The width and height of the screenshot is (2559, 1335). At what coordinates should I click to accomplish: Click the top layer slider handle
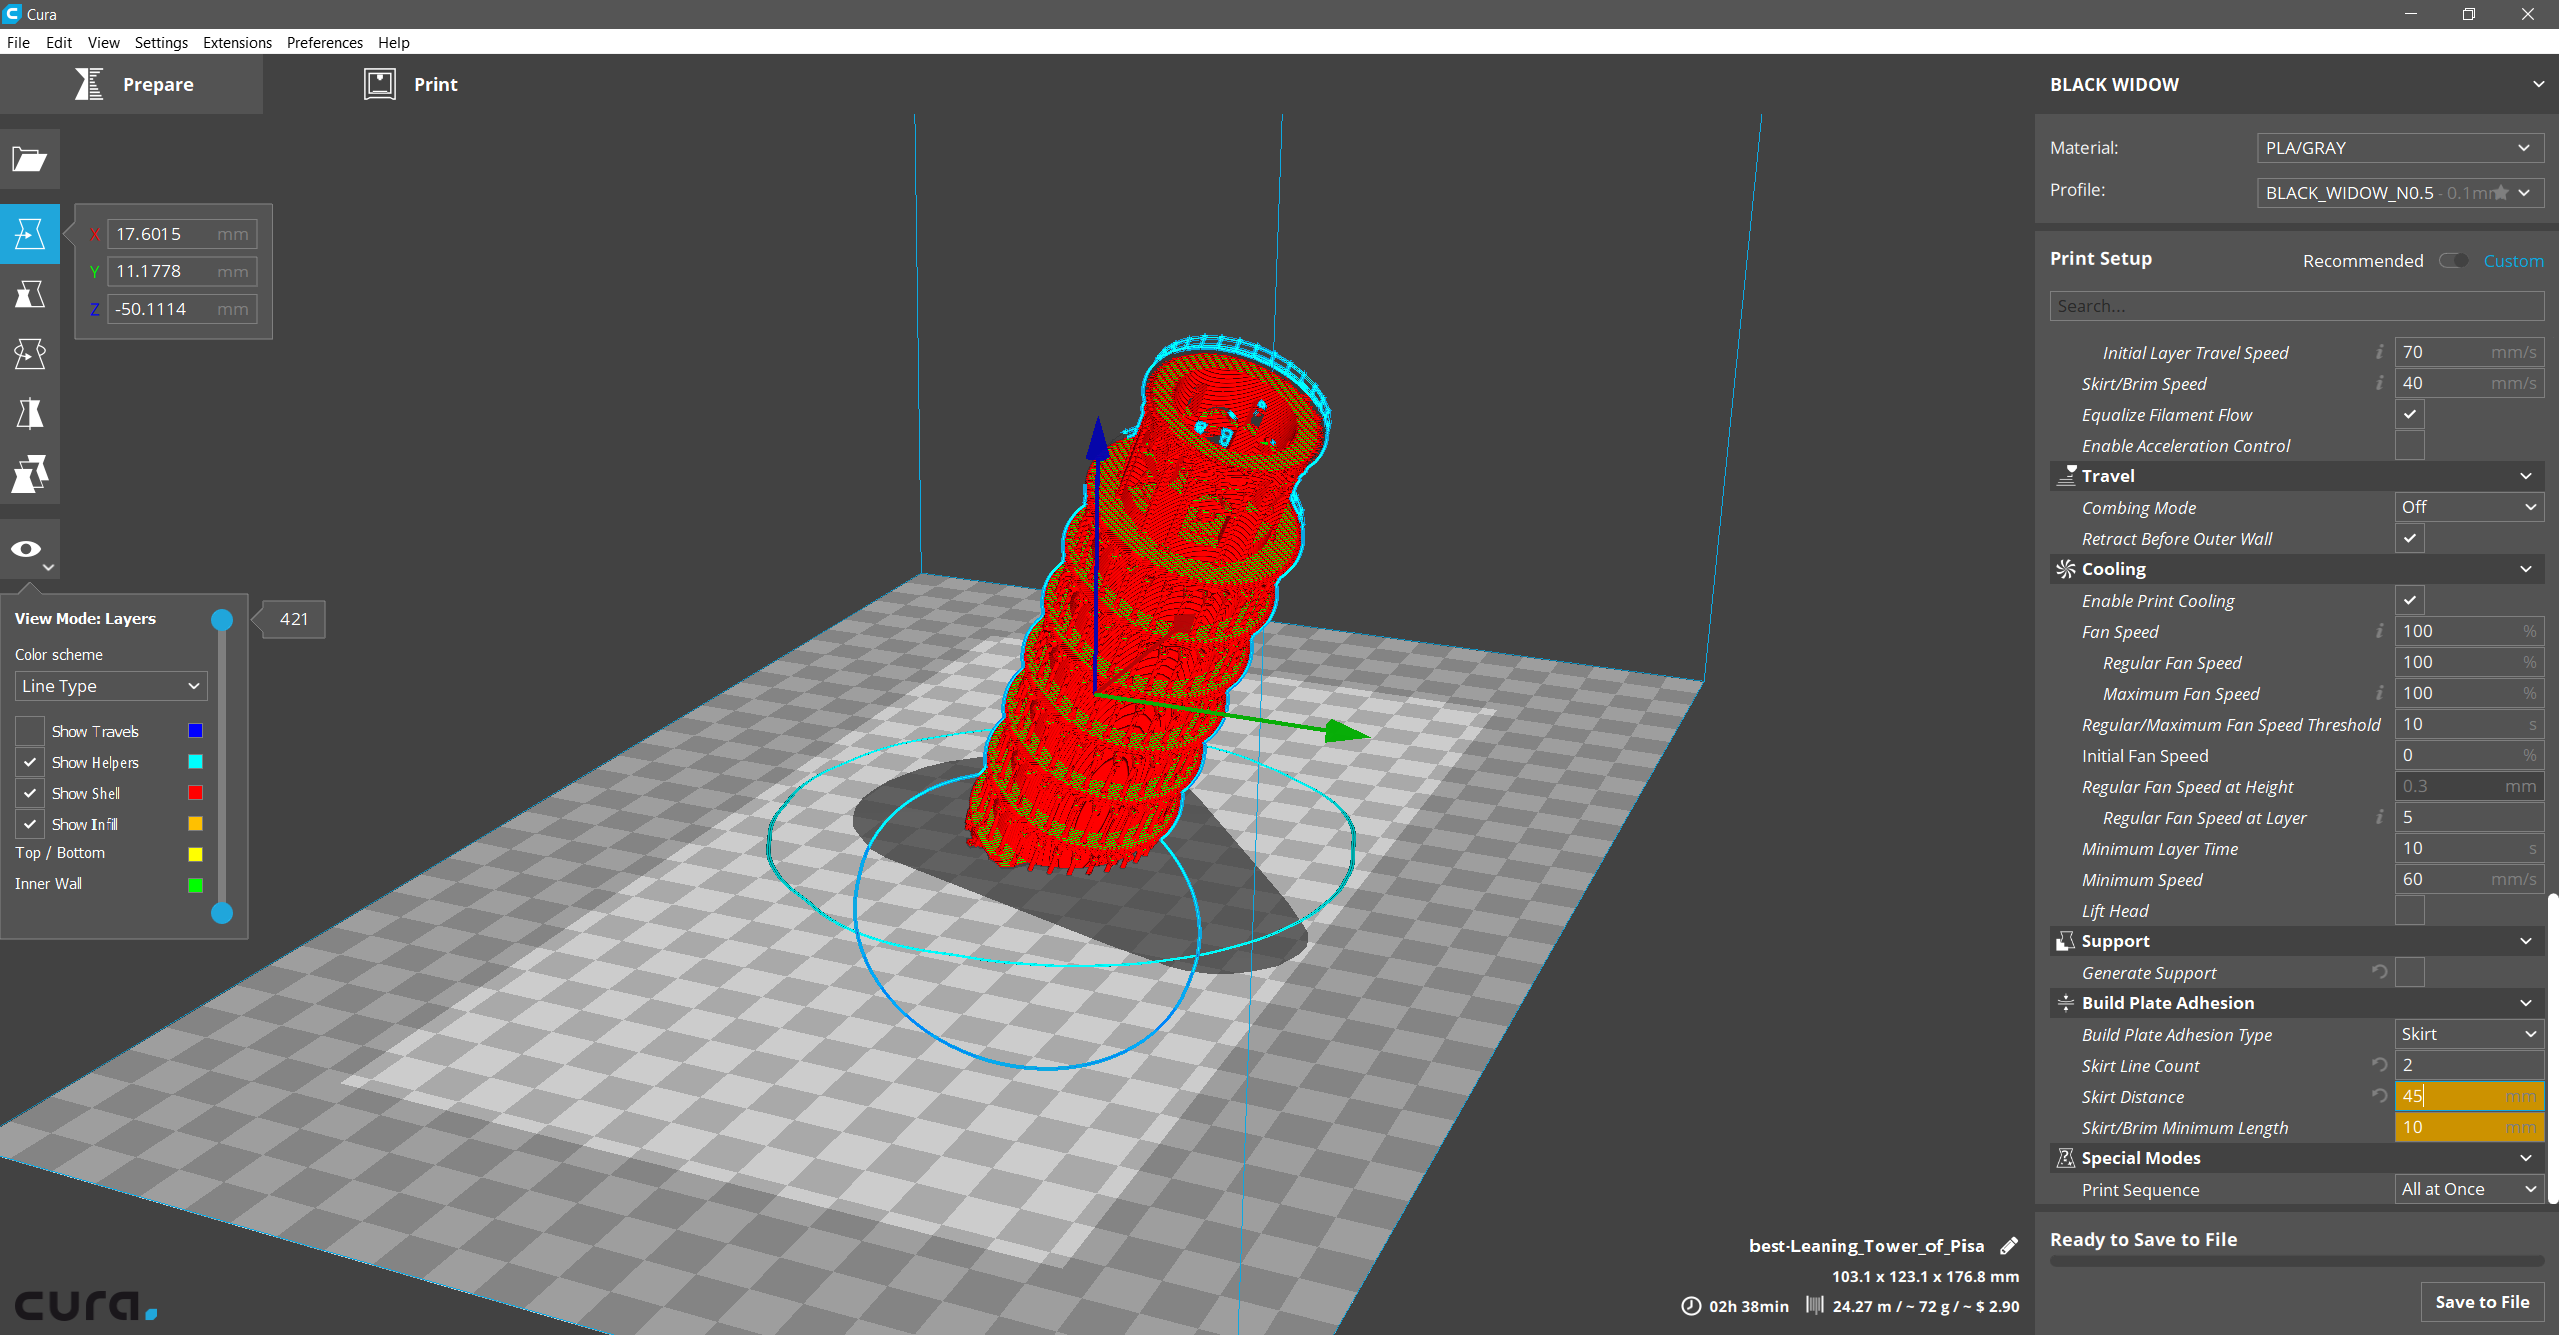click(x=222, y=620)
